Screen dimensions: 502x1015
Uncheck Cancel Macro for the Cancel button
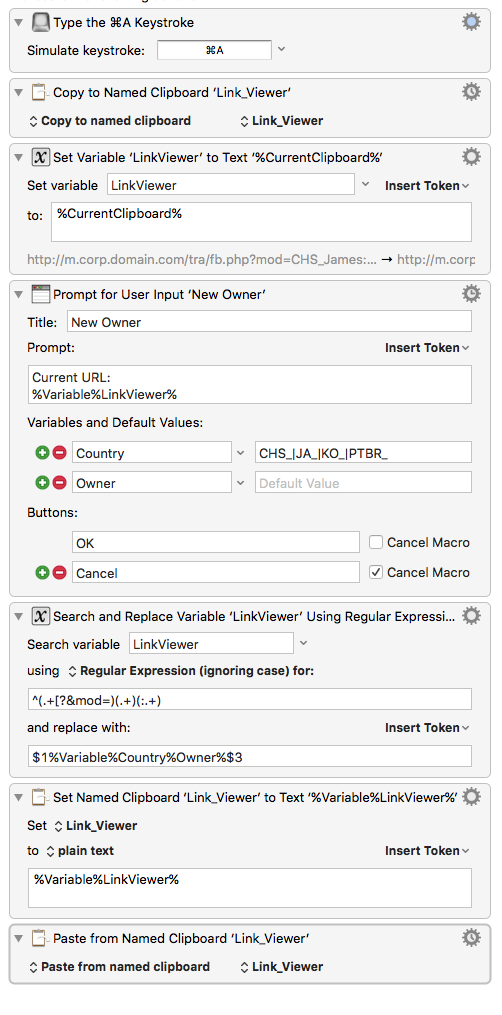375,572
